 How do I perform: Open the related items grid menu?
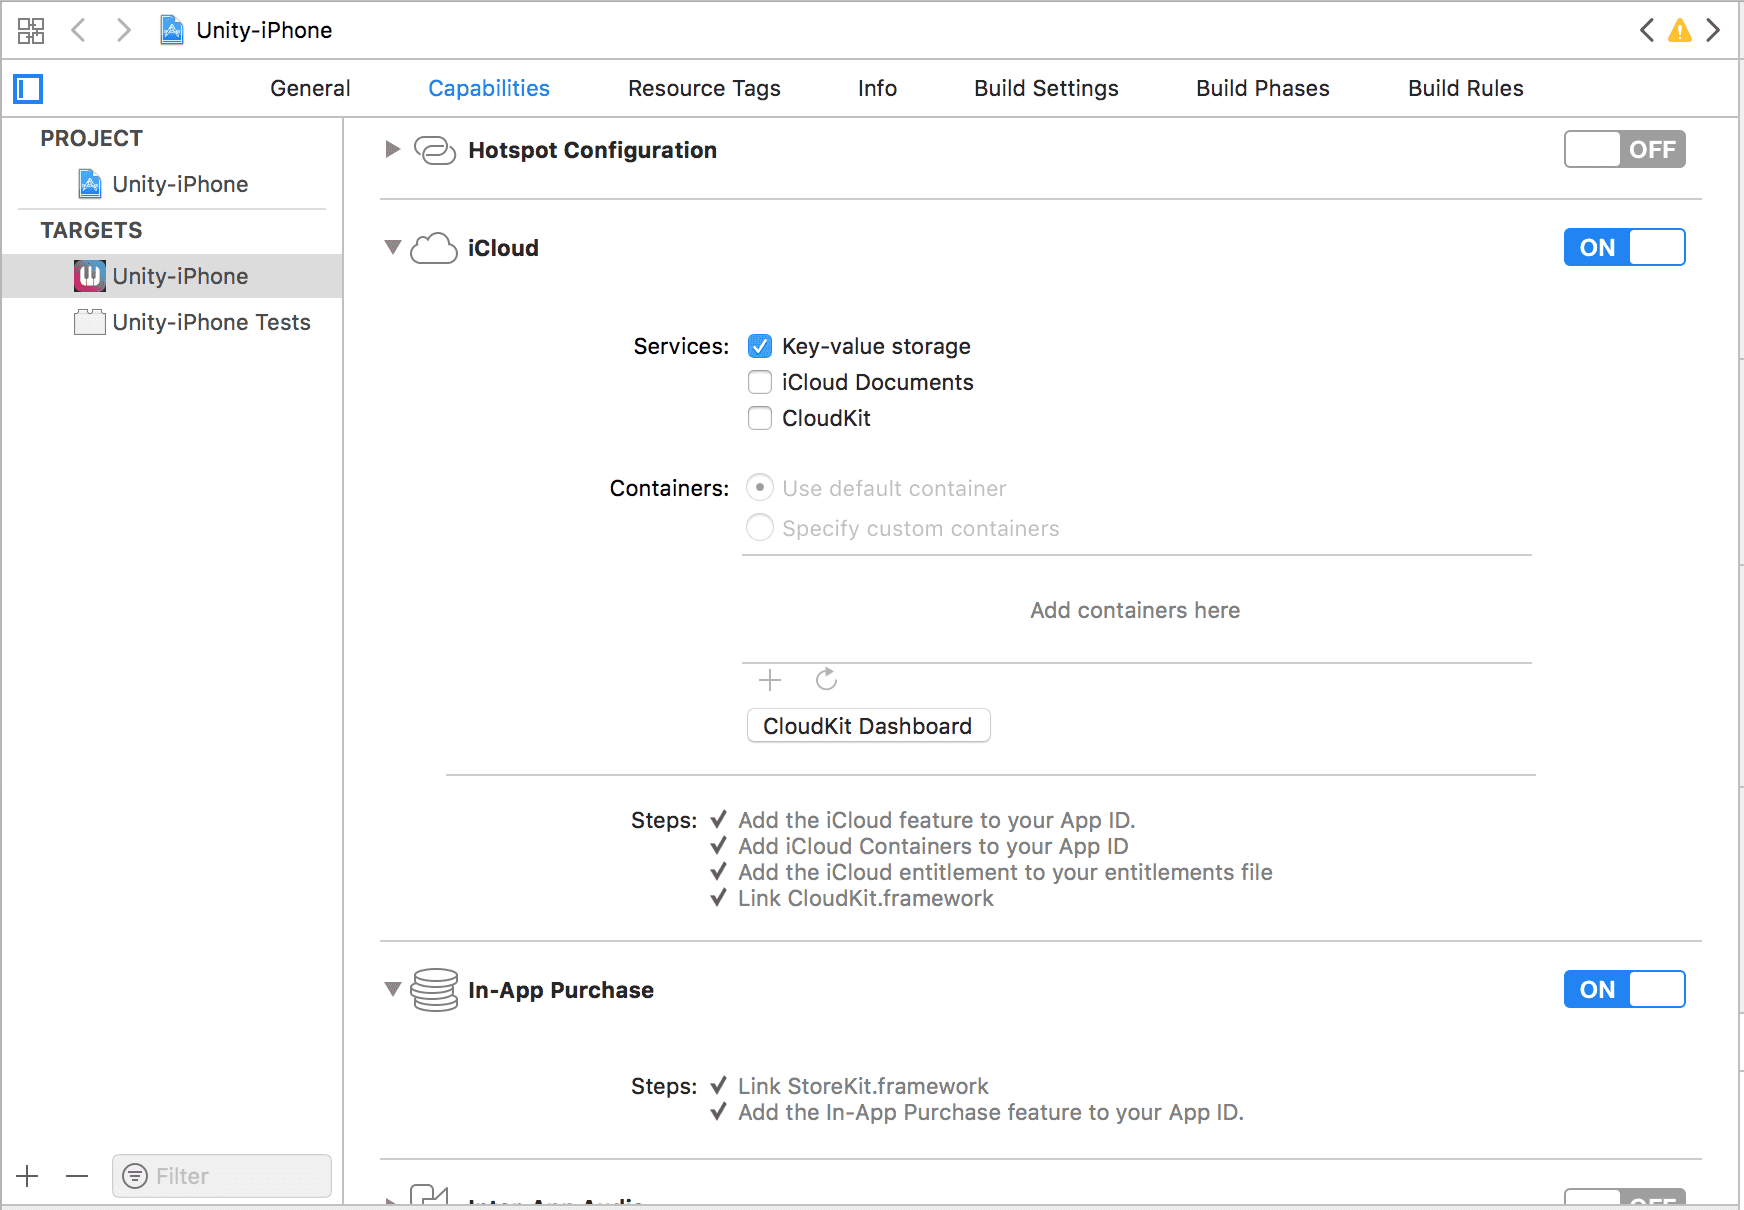tap(31, 30)
